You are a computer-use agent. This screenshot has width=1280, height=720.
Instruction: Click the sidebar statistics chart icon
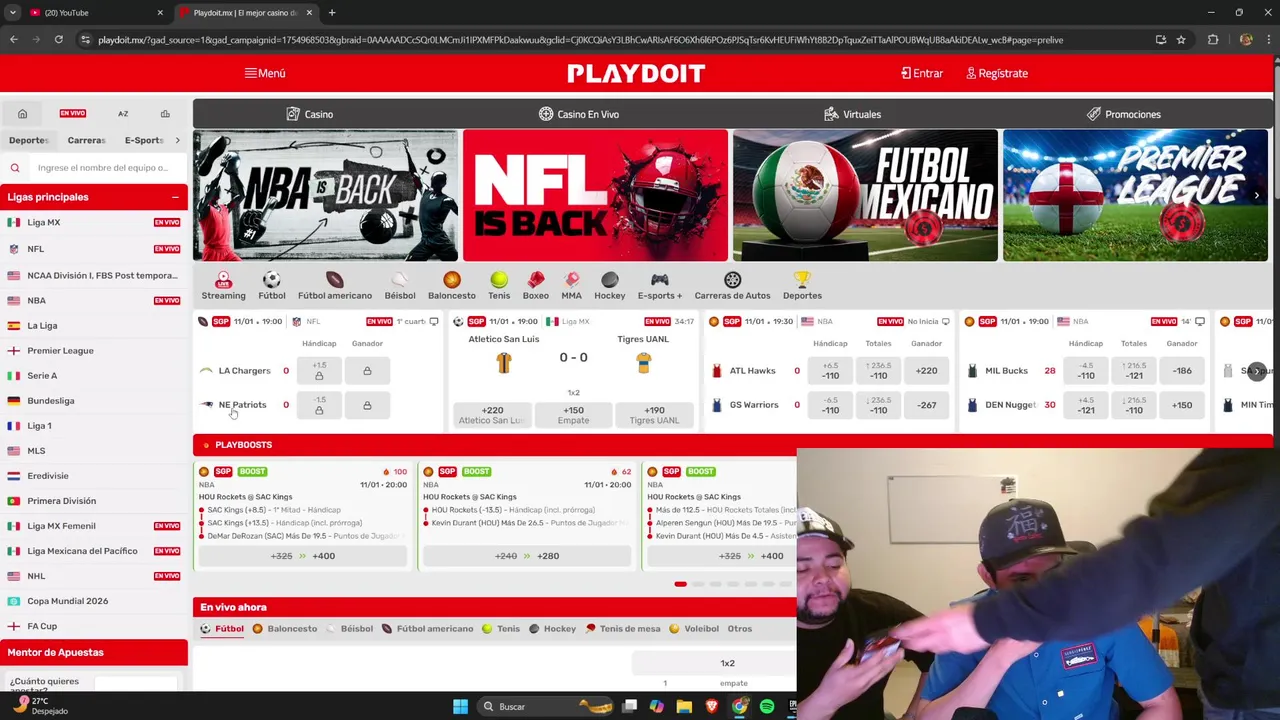click(165, 114)
